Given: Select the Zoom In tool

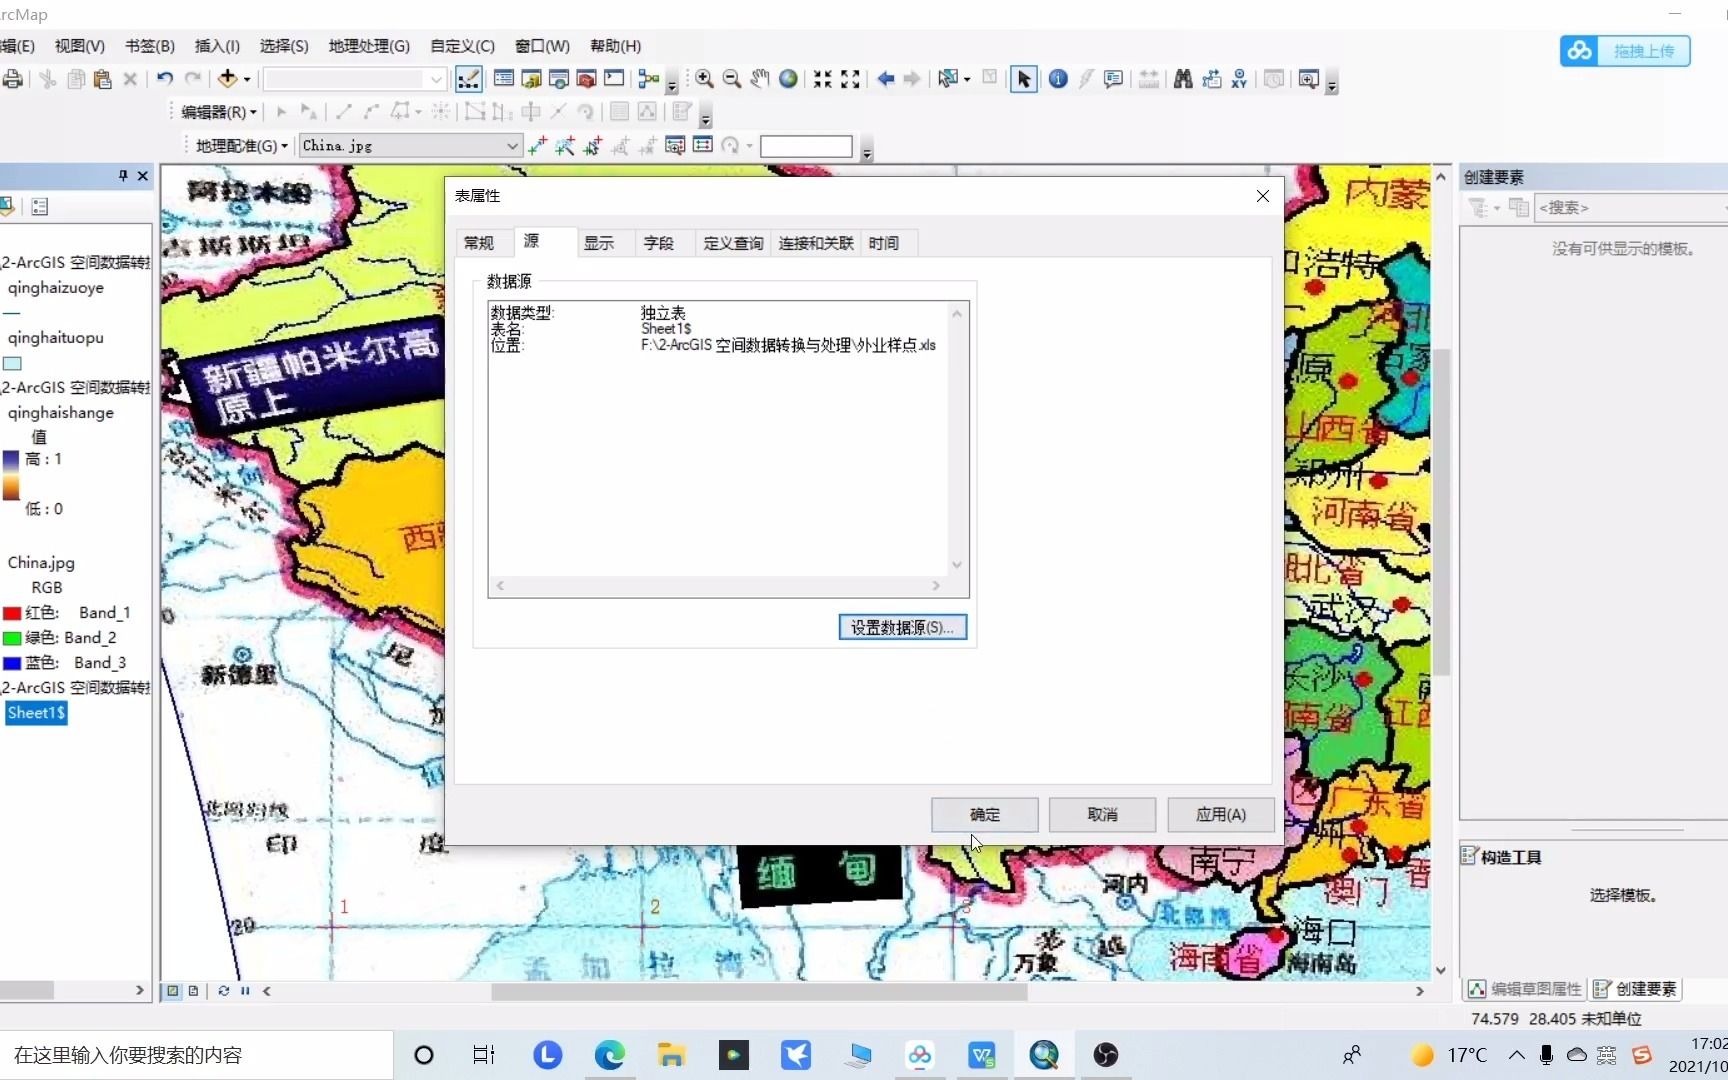Looking at the screenshot, I should (705, 79).
